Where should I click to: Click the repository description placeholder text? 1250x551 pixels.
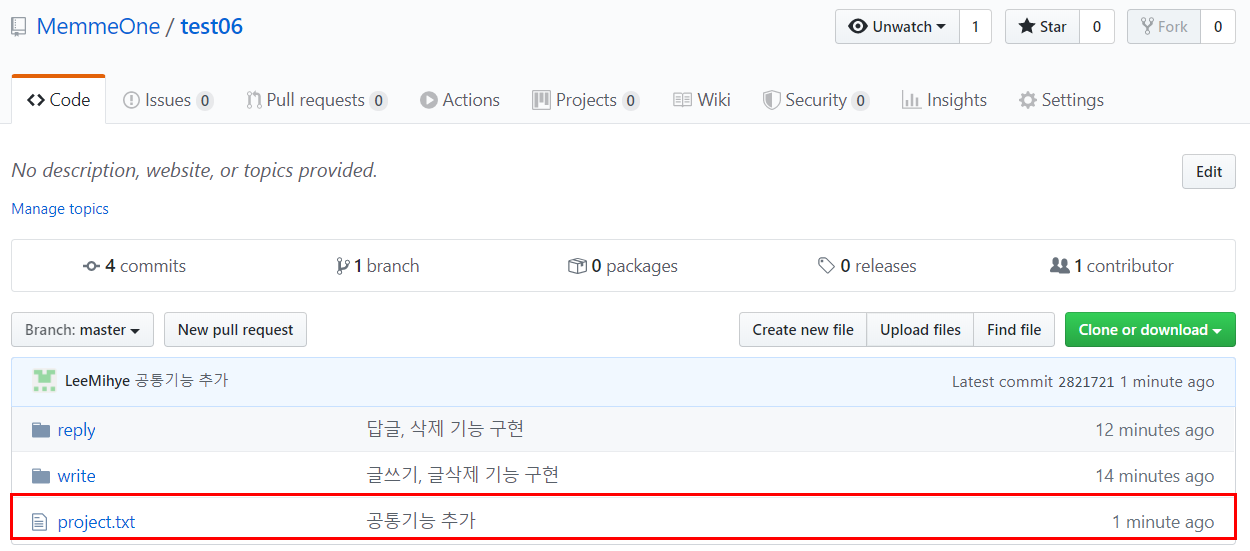coord(195,170)
